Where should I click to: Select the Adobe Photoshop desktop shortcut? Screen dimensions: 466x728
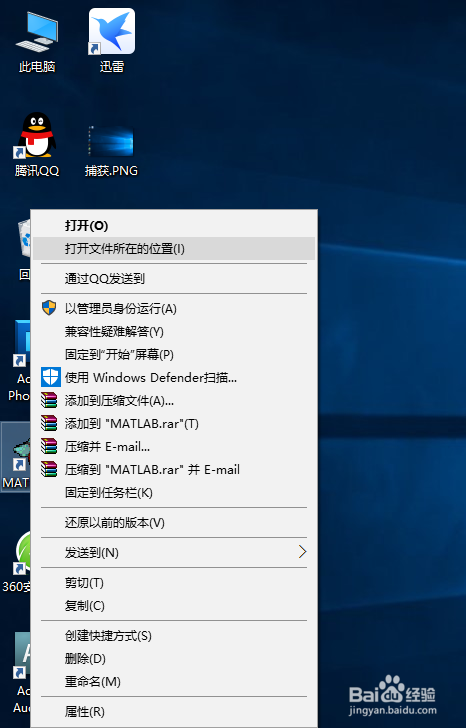point(19,360)
